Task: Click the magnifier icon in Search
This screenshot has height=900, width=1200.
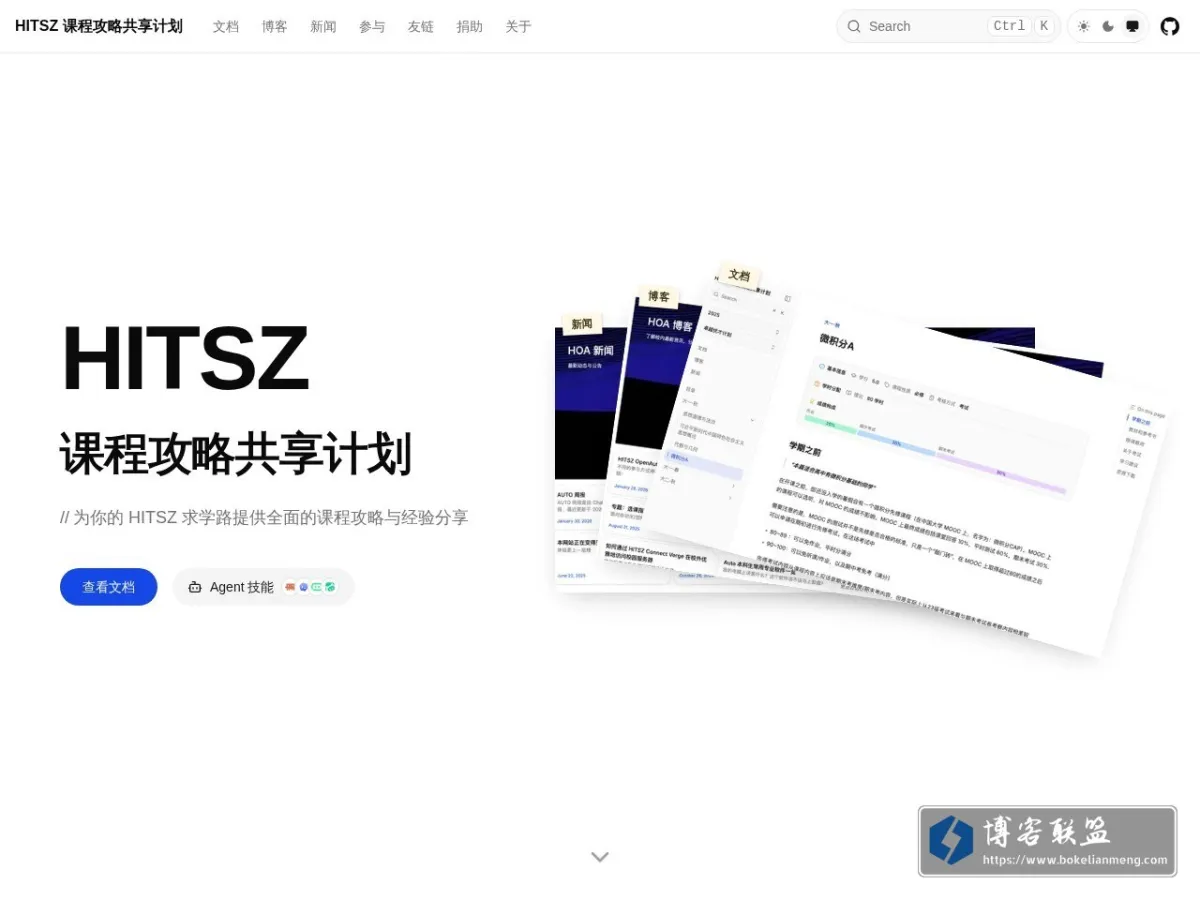Action: coord(854,27)
